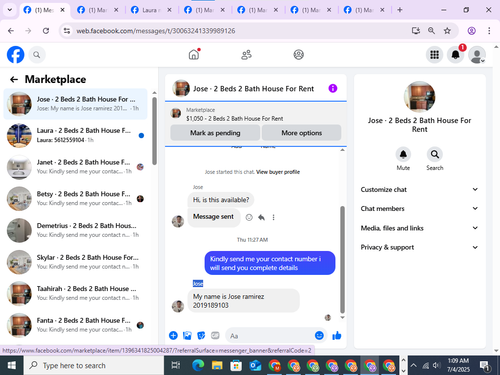Screen dimensions: 500x375
Task: Click Mark as pending button
Action: click(x=215, y=133)
